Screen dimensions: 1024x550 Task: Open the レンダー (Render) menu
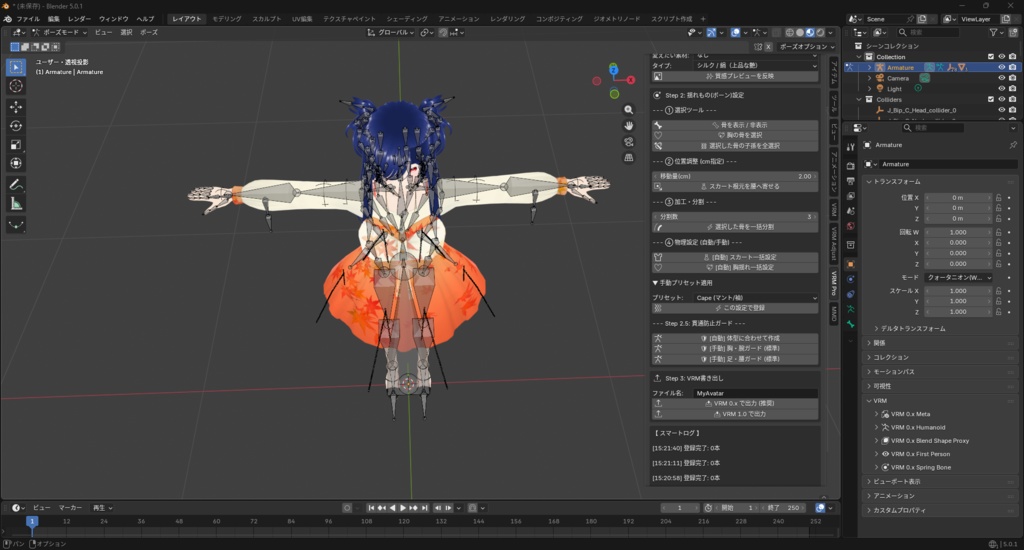click(x=79, y=19)
